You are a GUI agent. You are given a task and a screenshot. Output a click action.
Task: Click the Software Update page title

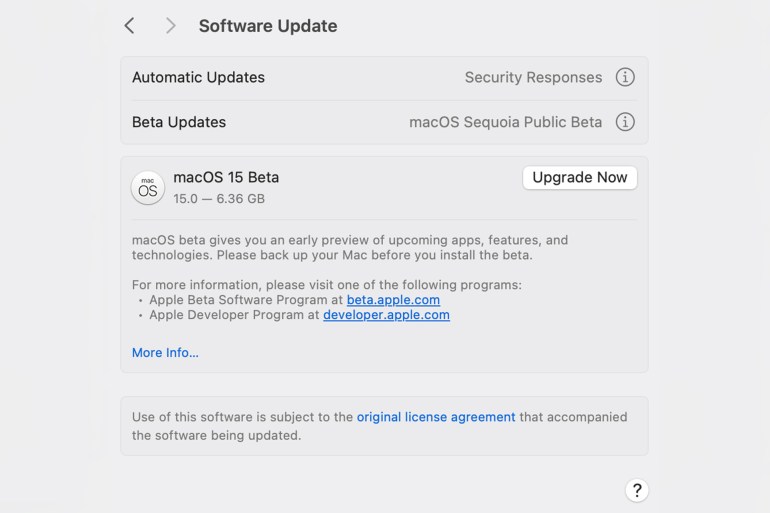[268, 26]
